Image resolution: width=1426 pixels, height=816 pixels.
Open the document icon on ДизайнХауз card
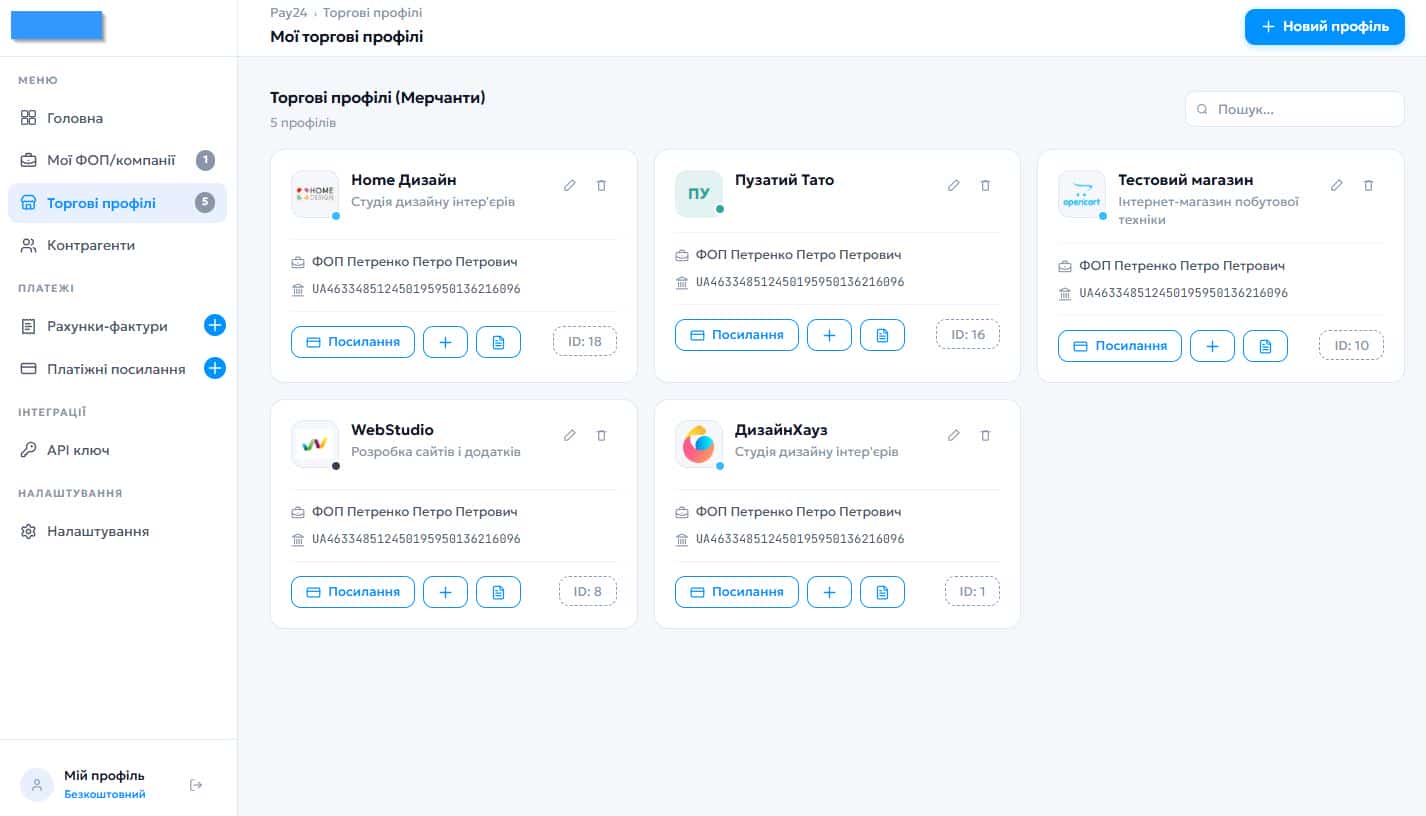coord(882,592)
